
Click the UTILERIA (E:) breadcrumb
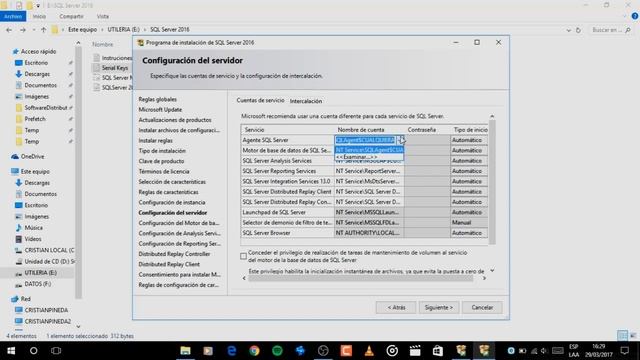[123, 30]
